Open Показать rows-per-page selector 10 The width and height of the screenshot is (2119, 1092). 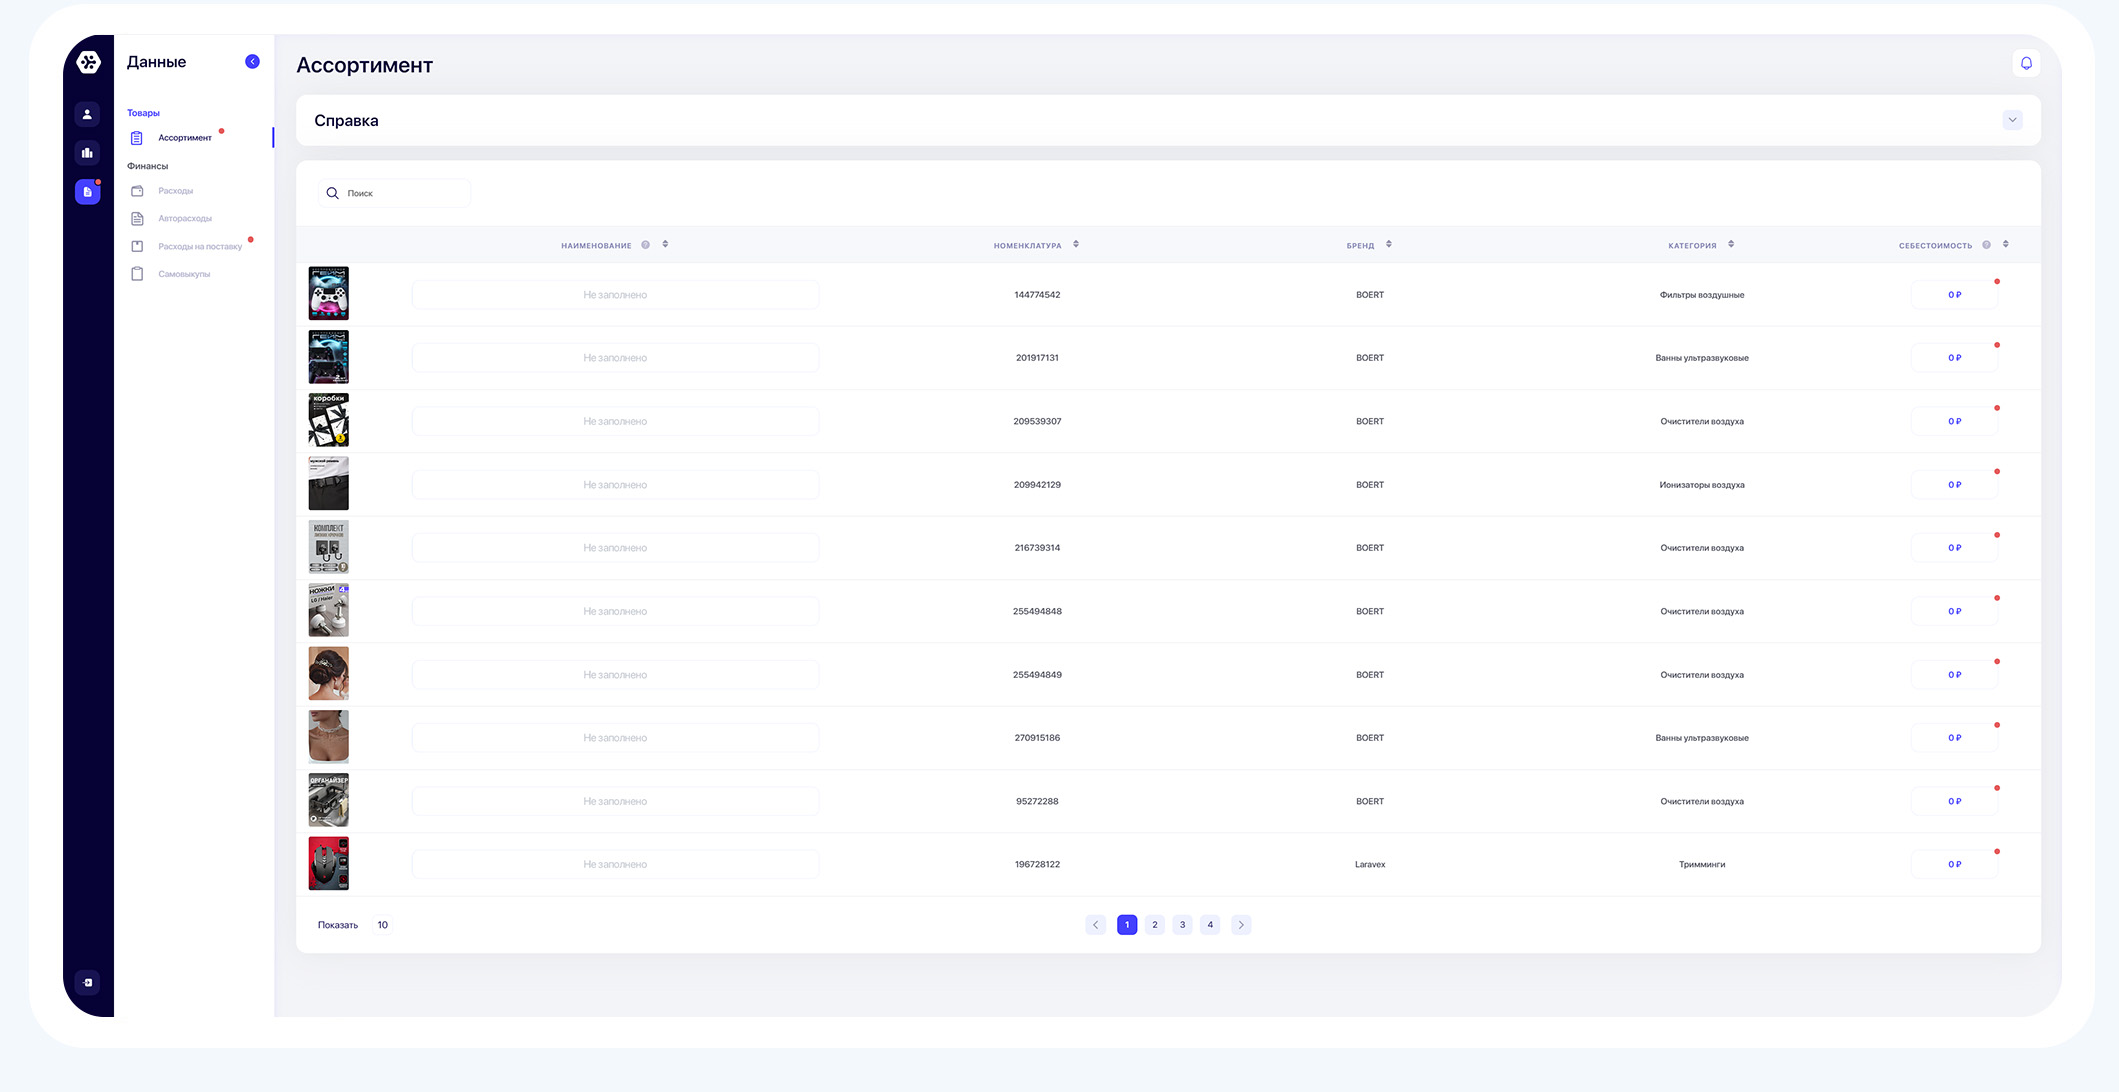point(382,925)
